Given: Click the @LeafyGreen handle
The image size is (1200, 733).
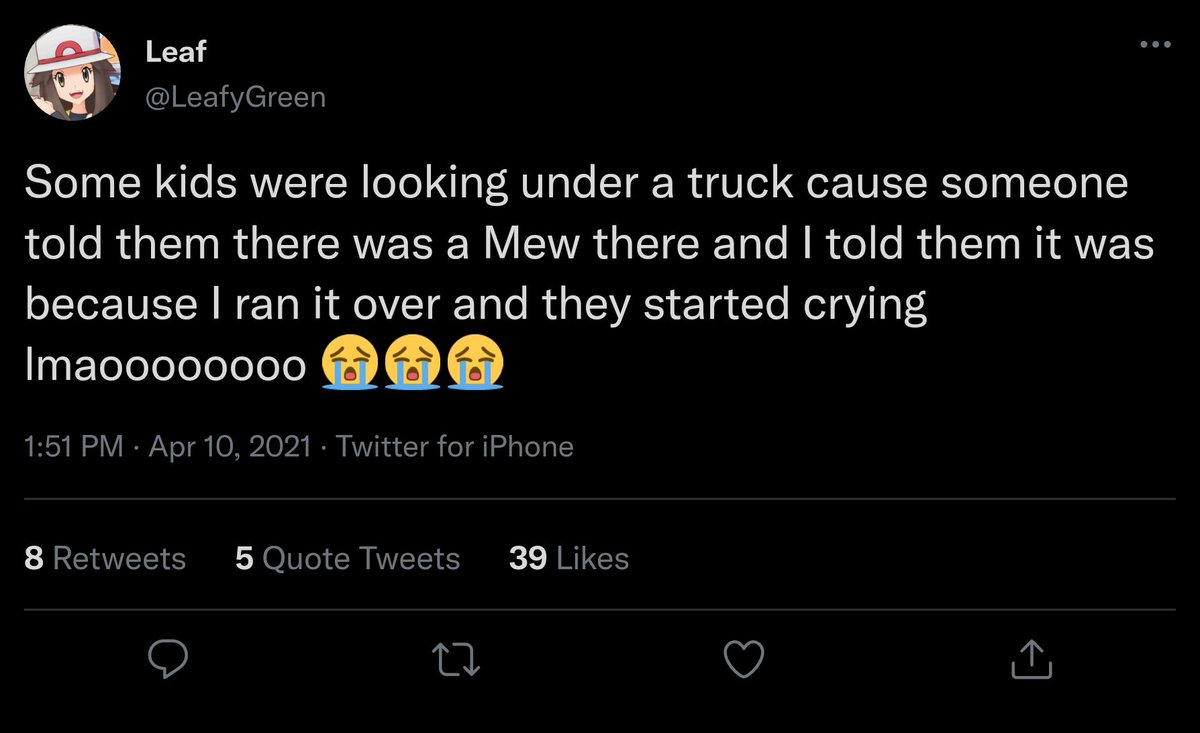Looking at the screenshot, I should 235,97.
